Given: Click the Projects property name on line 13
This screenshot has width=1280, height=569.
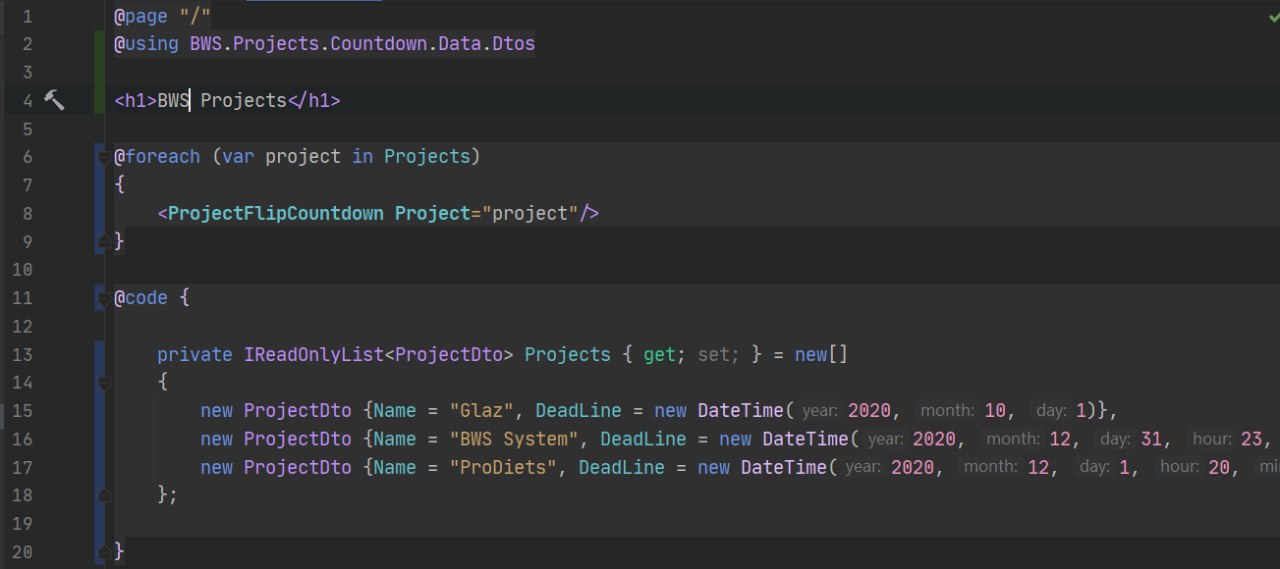Looking at the screenshot, I should click(568, 354).
